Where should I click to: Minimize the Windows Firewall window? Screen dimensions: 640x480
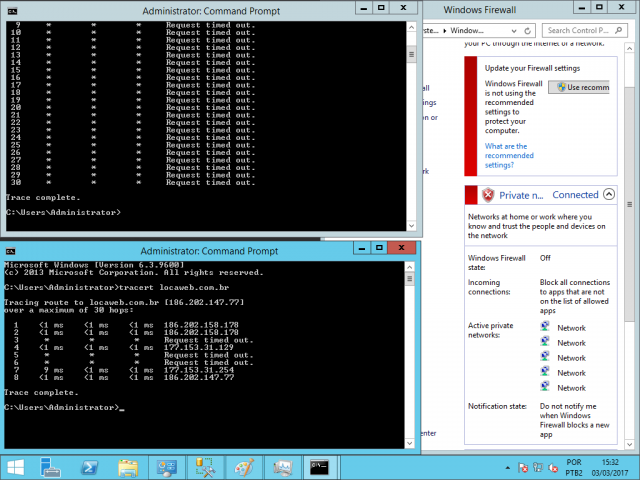coord(582,8)
